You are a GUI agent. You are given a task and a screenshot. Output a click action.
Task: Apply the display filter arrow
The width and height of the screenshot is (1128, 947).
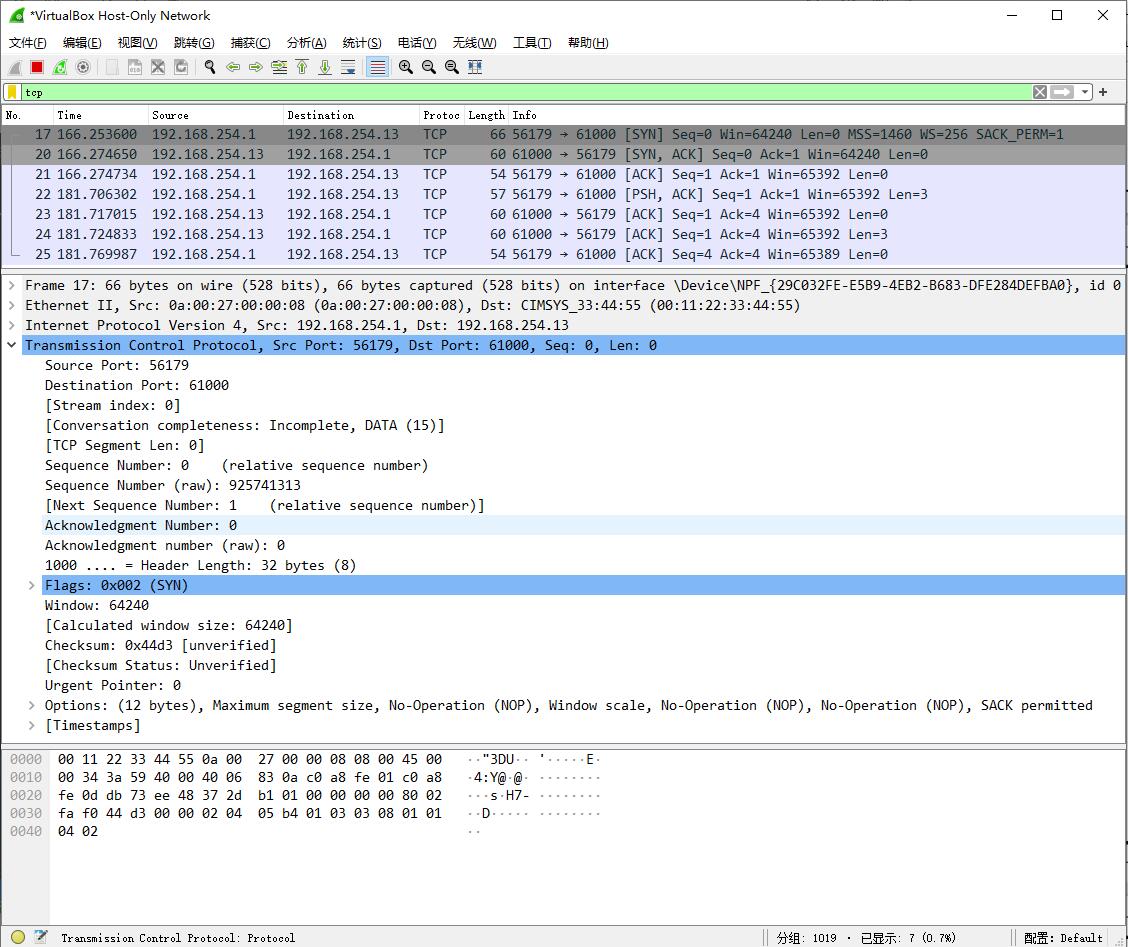coord(1062,92)
